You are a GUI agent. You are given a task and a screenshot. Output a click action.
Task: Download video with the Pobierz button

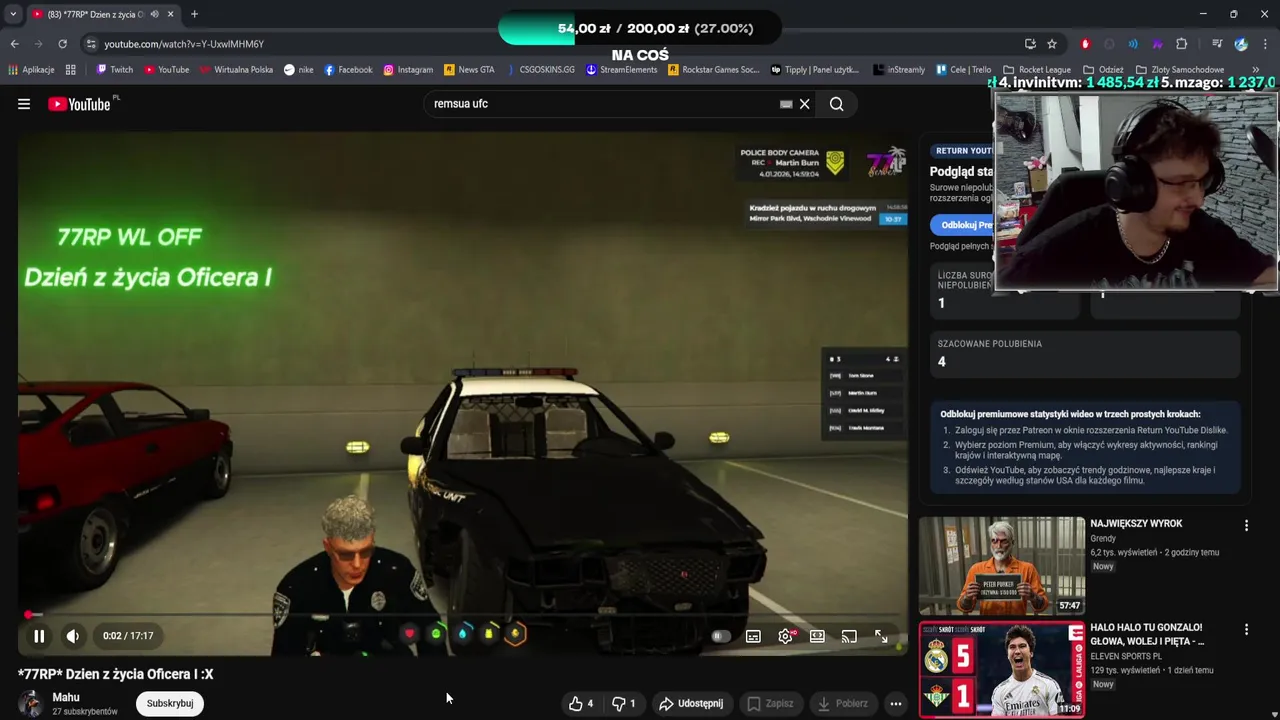pyautogui.click(x=842, y=703)
